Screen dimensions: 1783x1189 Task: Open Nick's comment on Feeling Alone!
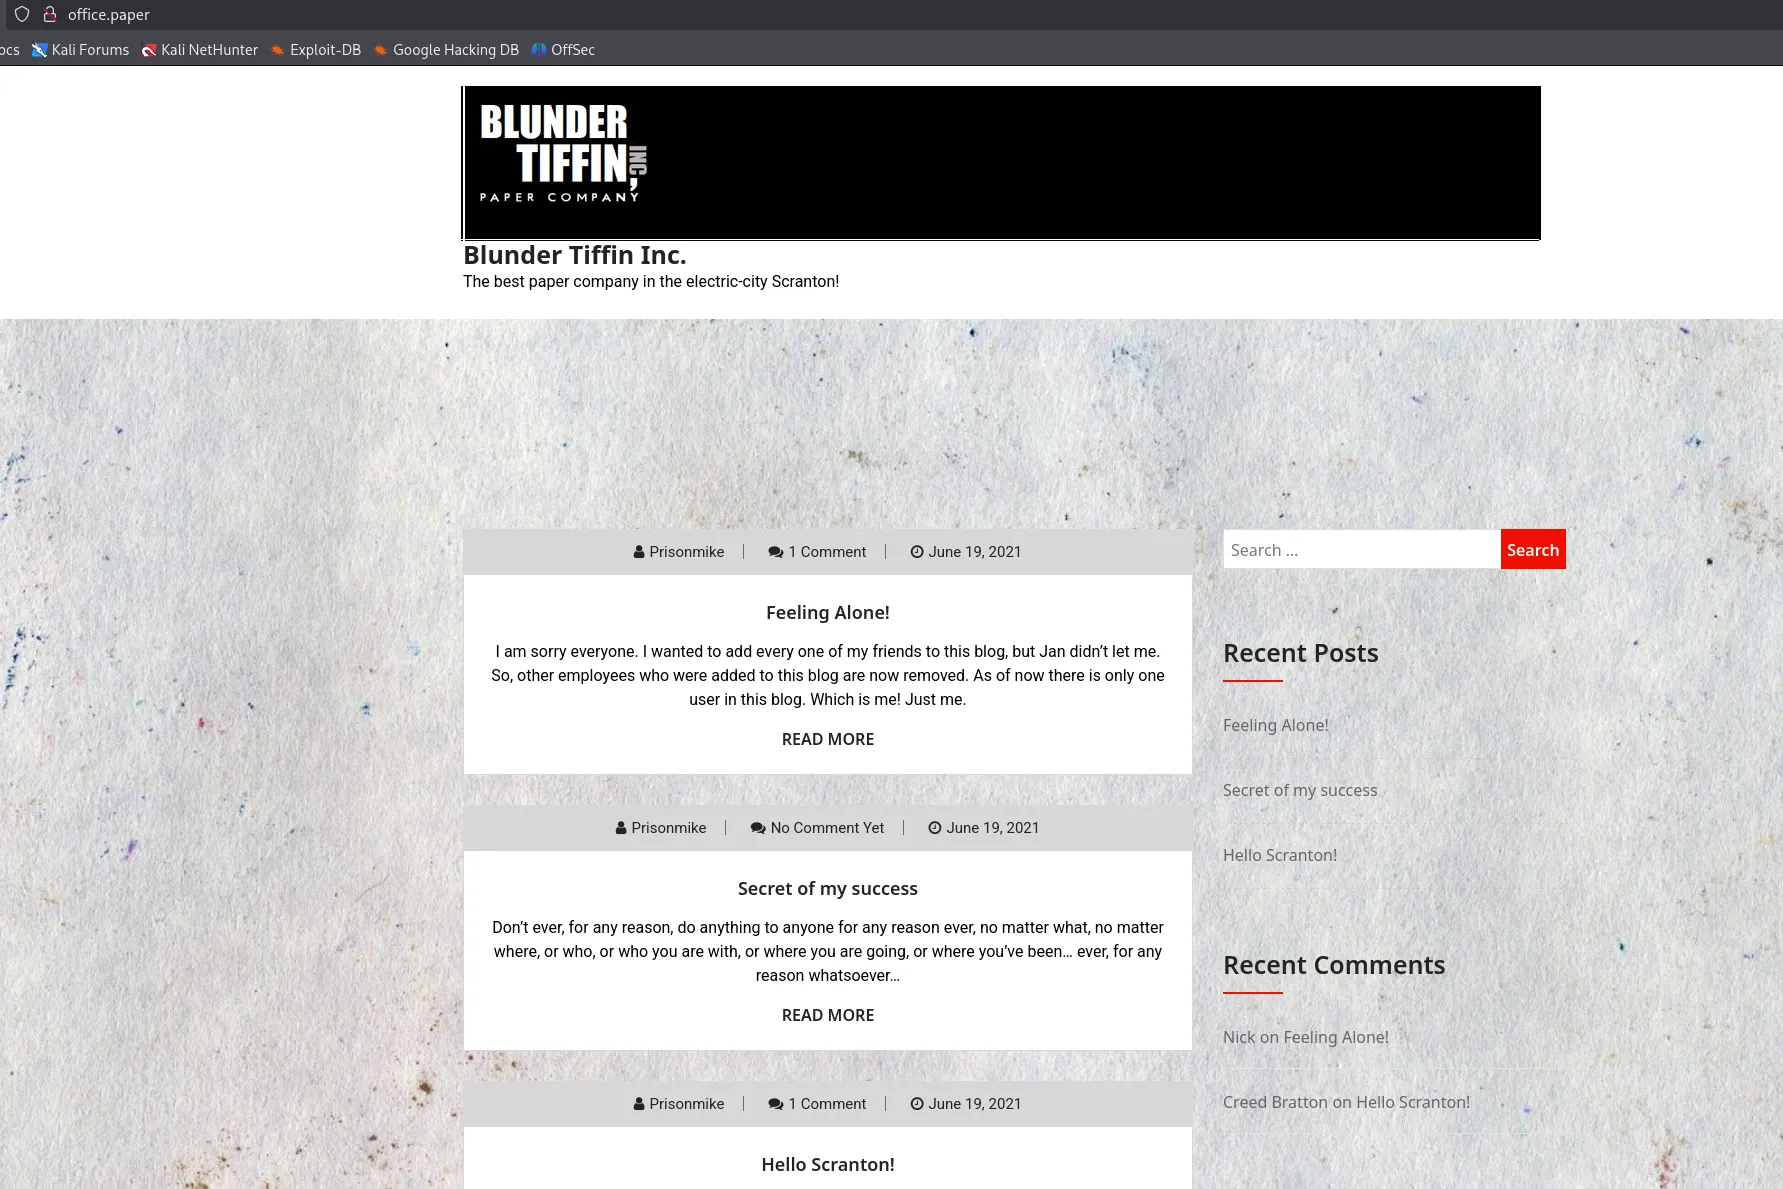click(x=1335, y=1037)
